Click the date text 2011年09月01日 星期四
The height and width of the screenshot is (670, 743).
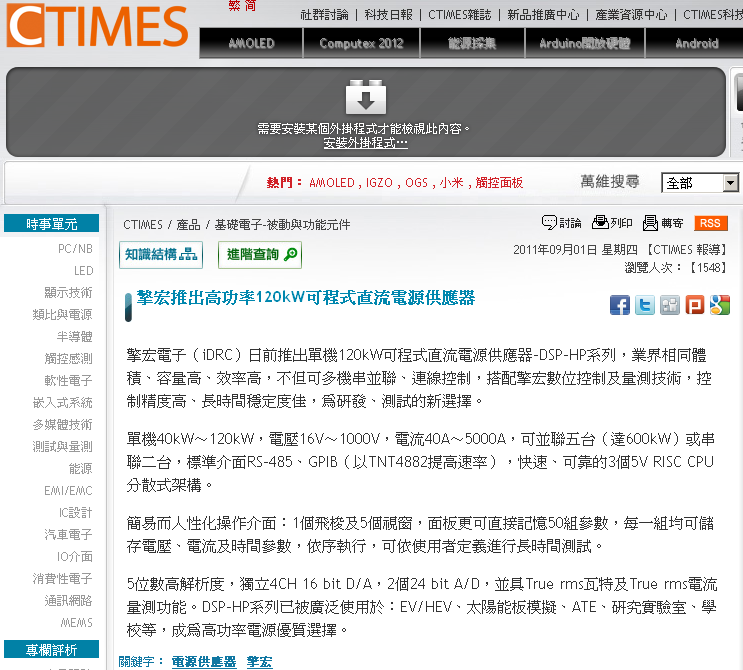pyautogui.click(x=575, y=250)
